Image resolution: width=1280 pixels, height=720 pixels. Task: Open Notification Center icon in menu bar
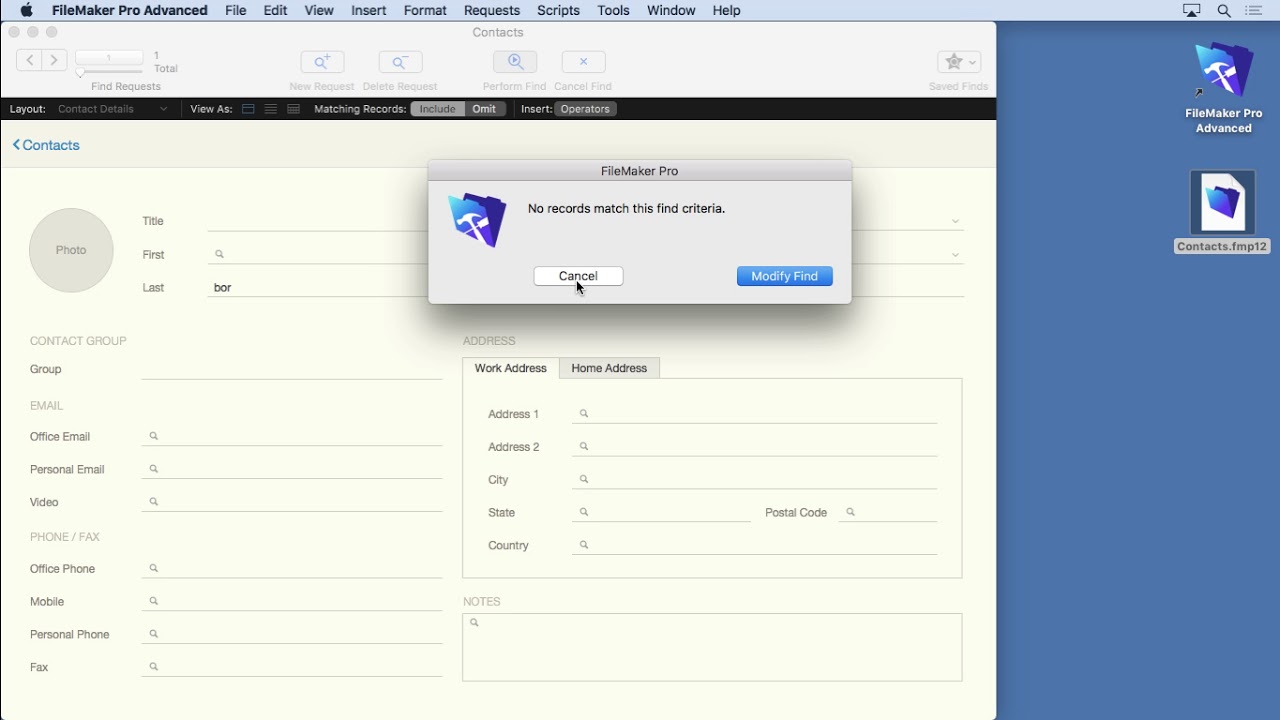[x=1254, y=10]
